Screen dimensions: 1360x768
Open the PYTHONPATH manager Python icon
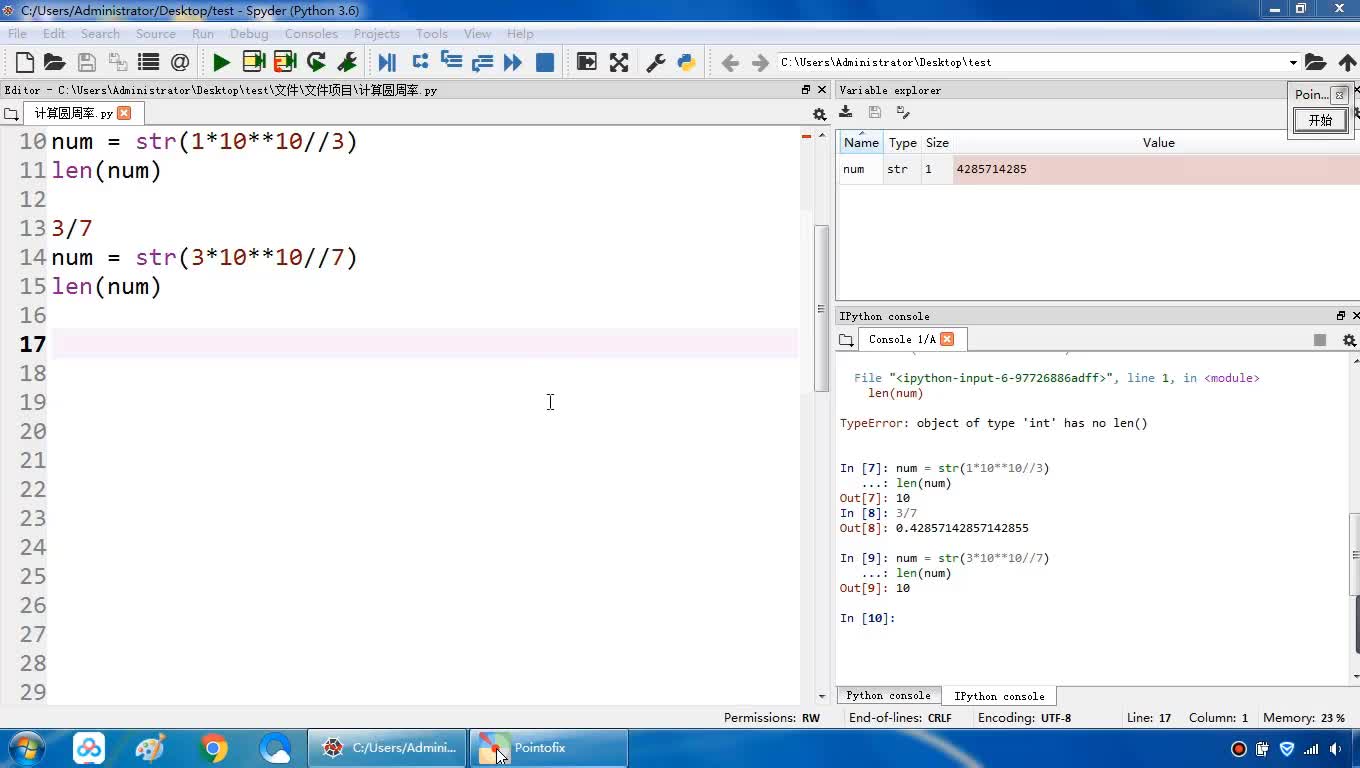[x=686, y=62]
